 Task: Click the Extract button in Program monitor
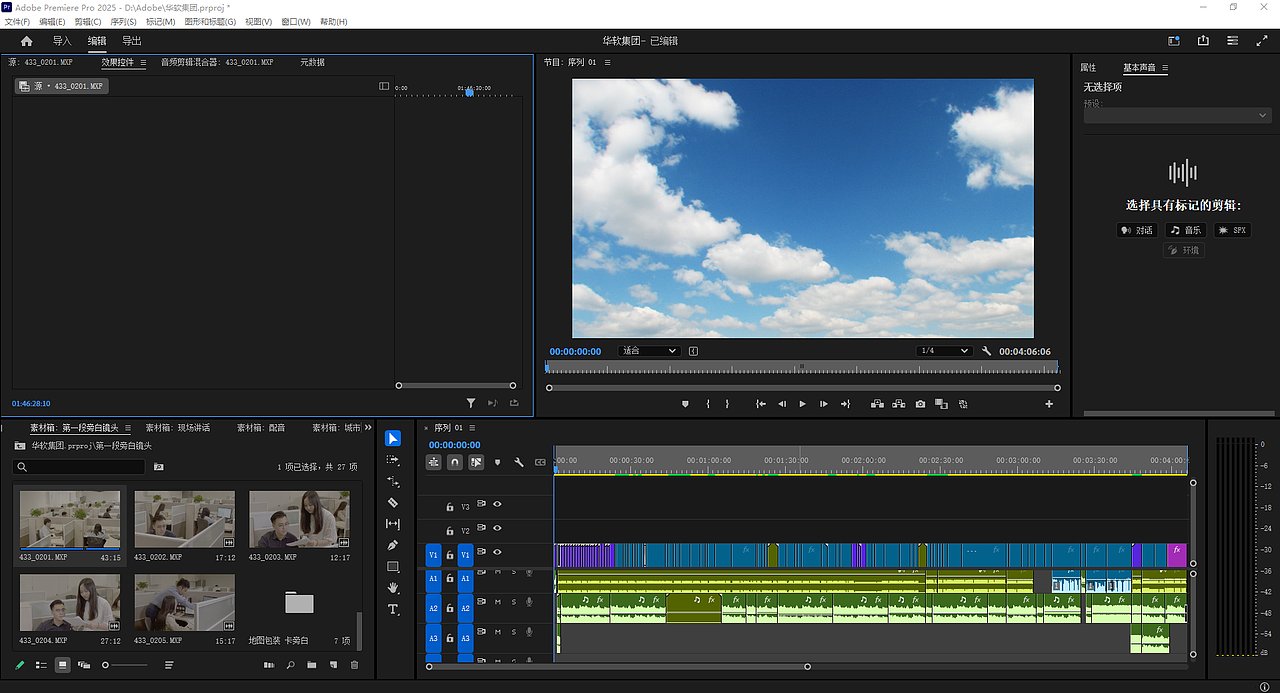(898, 404)
